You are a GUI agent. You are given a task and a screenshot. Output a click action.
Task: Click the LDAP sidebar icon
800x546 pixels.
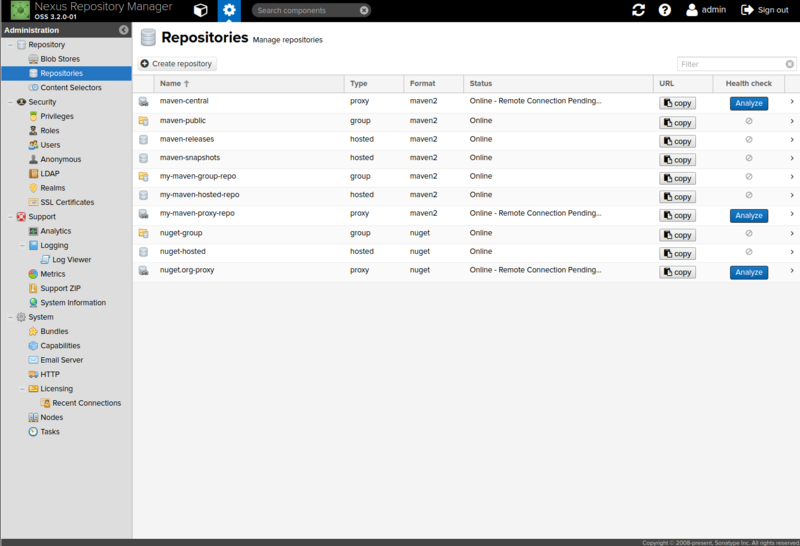tap(33, 173)
